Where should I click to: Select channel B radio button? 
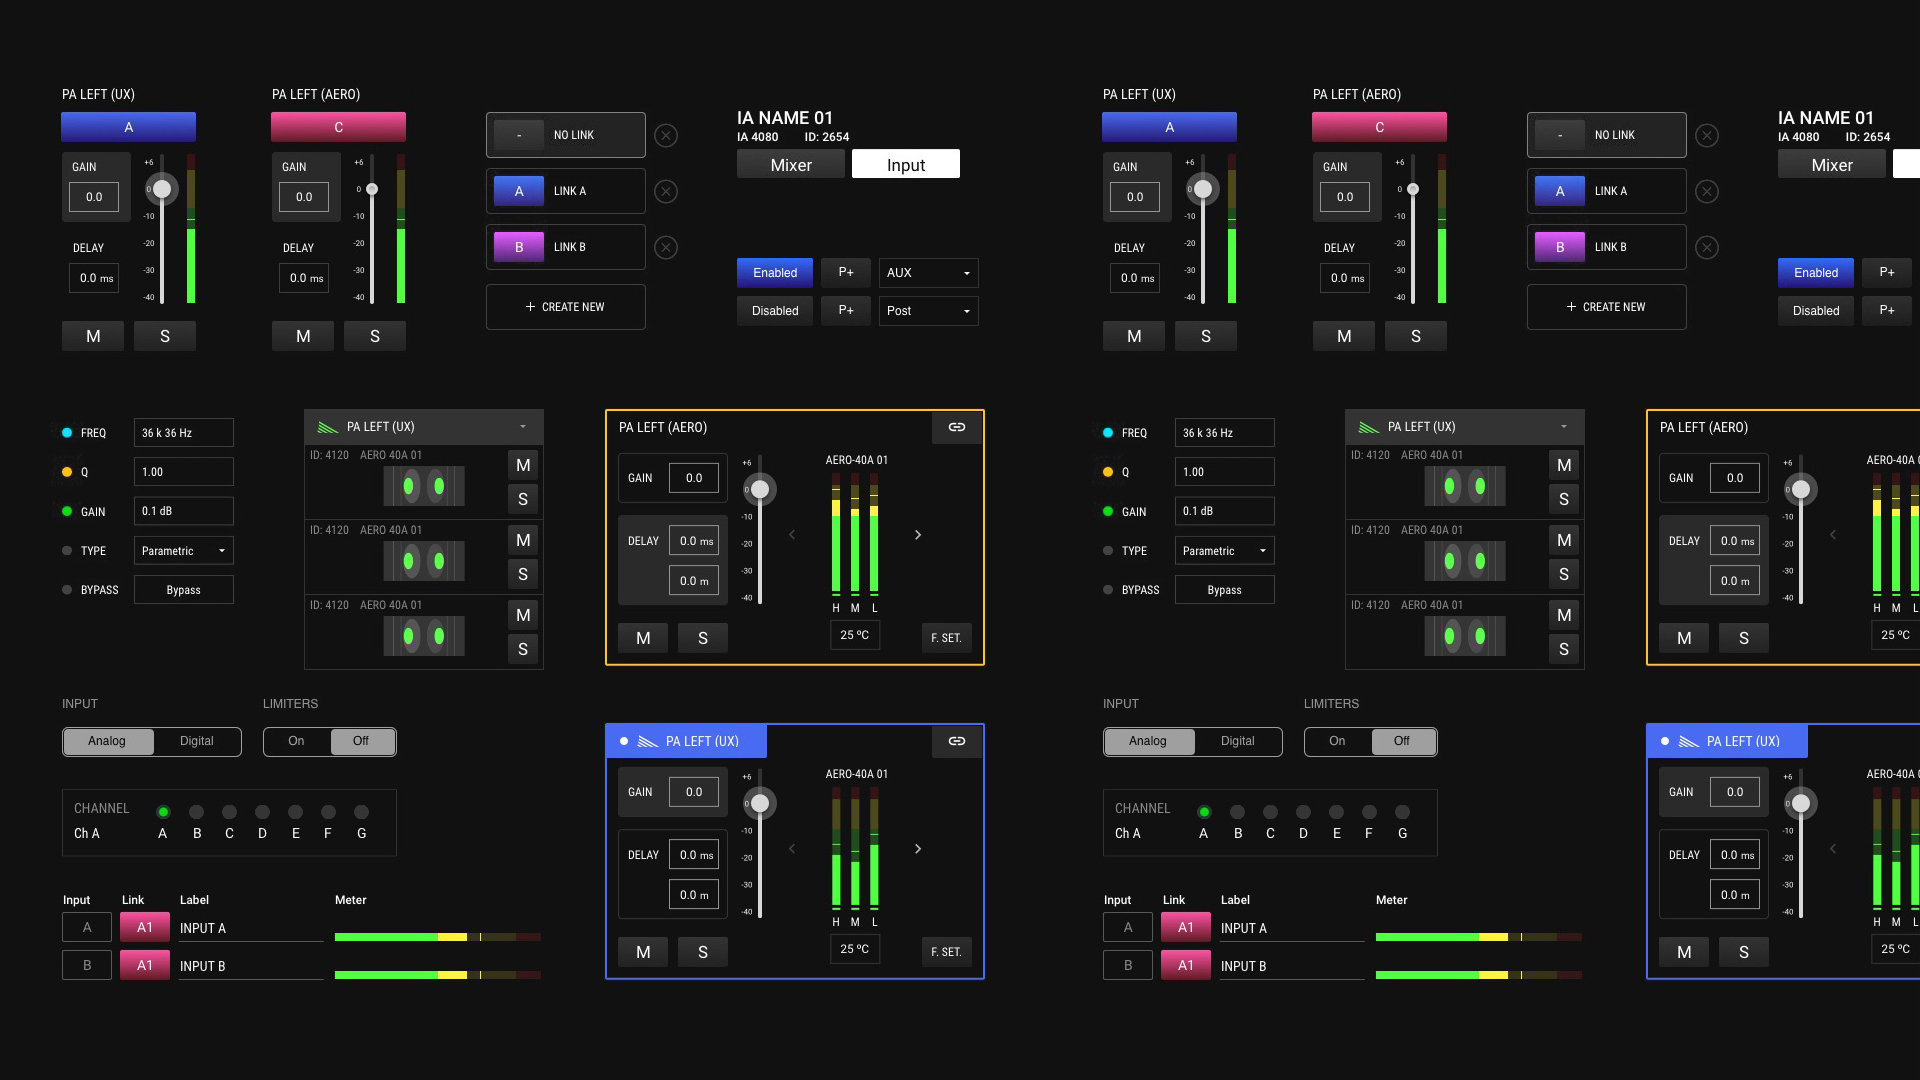[x=197, y=812]
